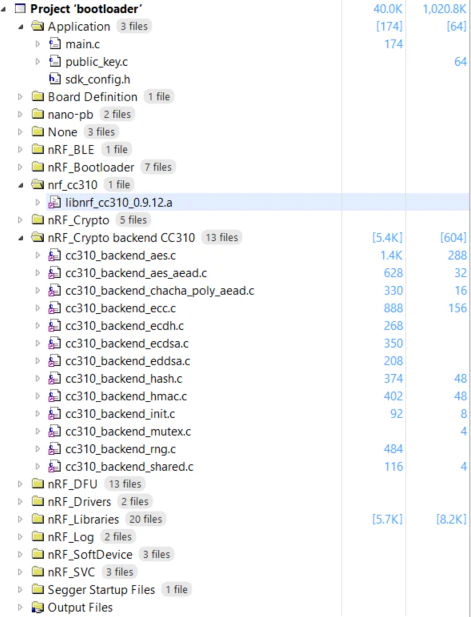Image resolution: width=471 pixels, height=617 pixels.
Task: Click the 484 value for cc310_backend_rng.c
Action: coord(393,449)
